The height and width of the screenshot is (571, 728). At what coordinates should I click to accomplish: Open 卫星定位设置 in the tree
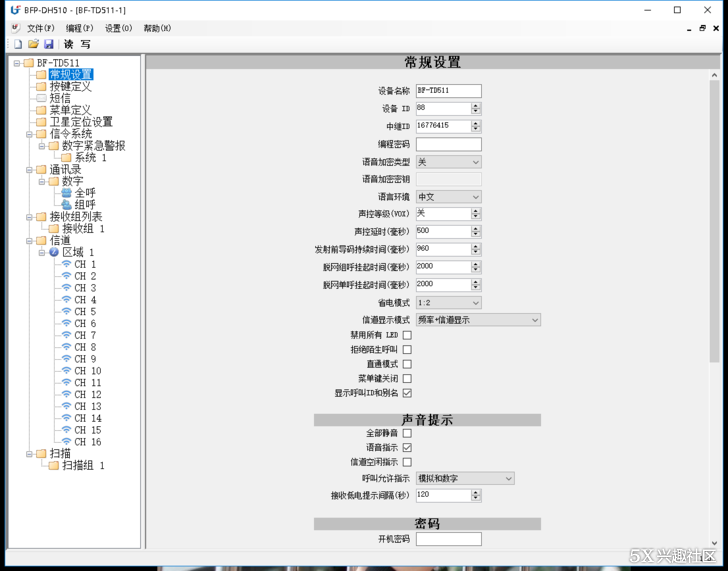click(x=81, y=122)
